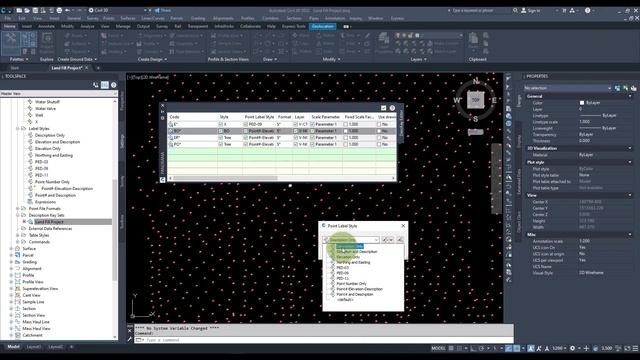Click the Panorama help icon
Image resolution: width=640 pixels, height=360 pixels.
[392, 108]
